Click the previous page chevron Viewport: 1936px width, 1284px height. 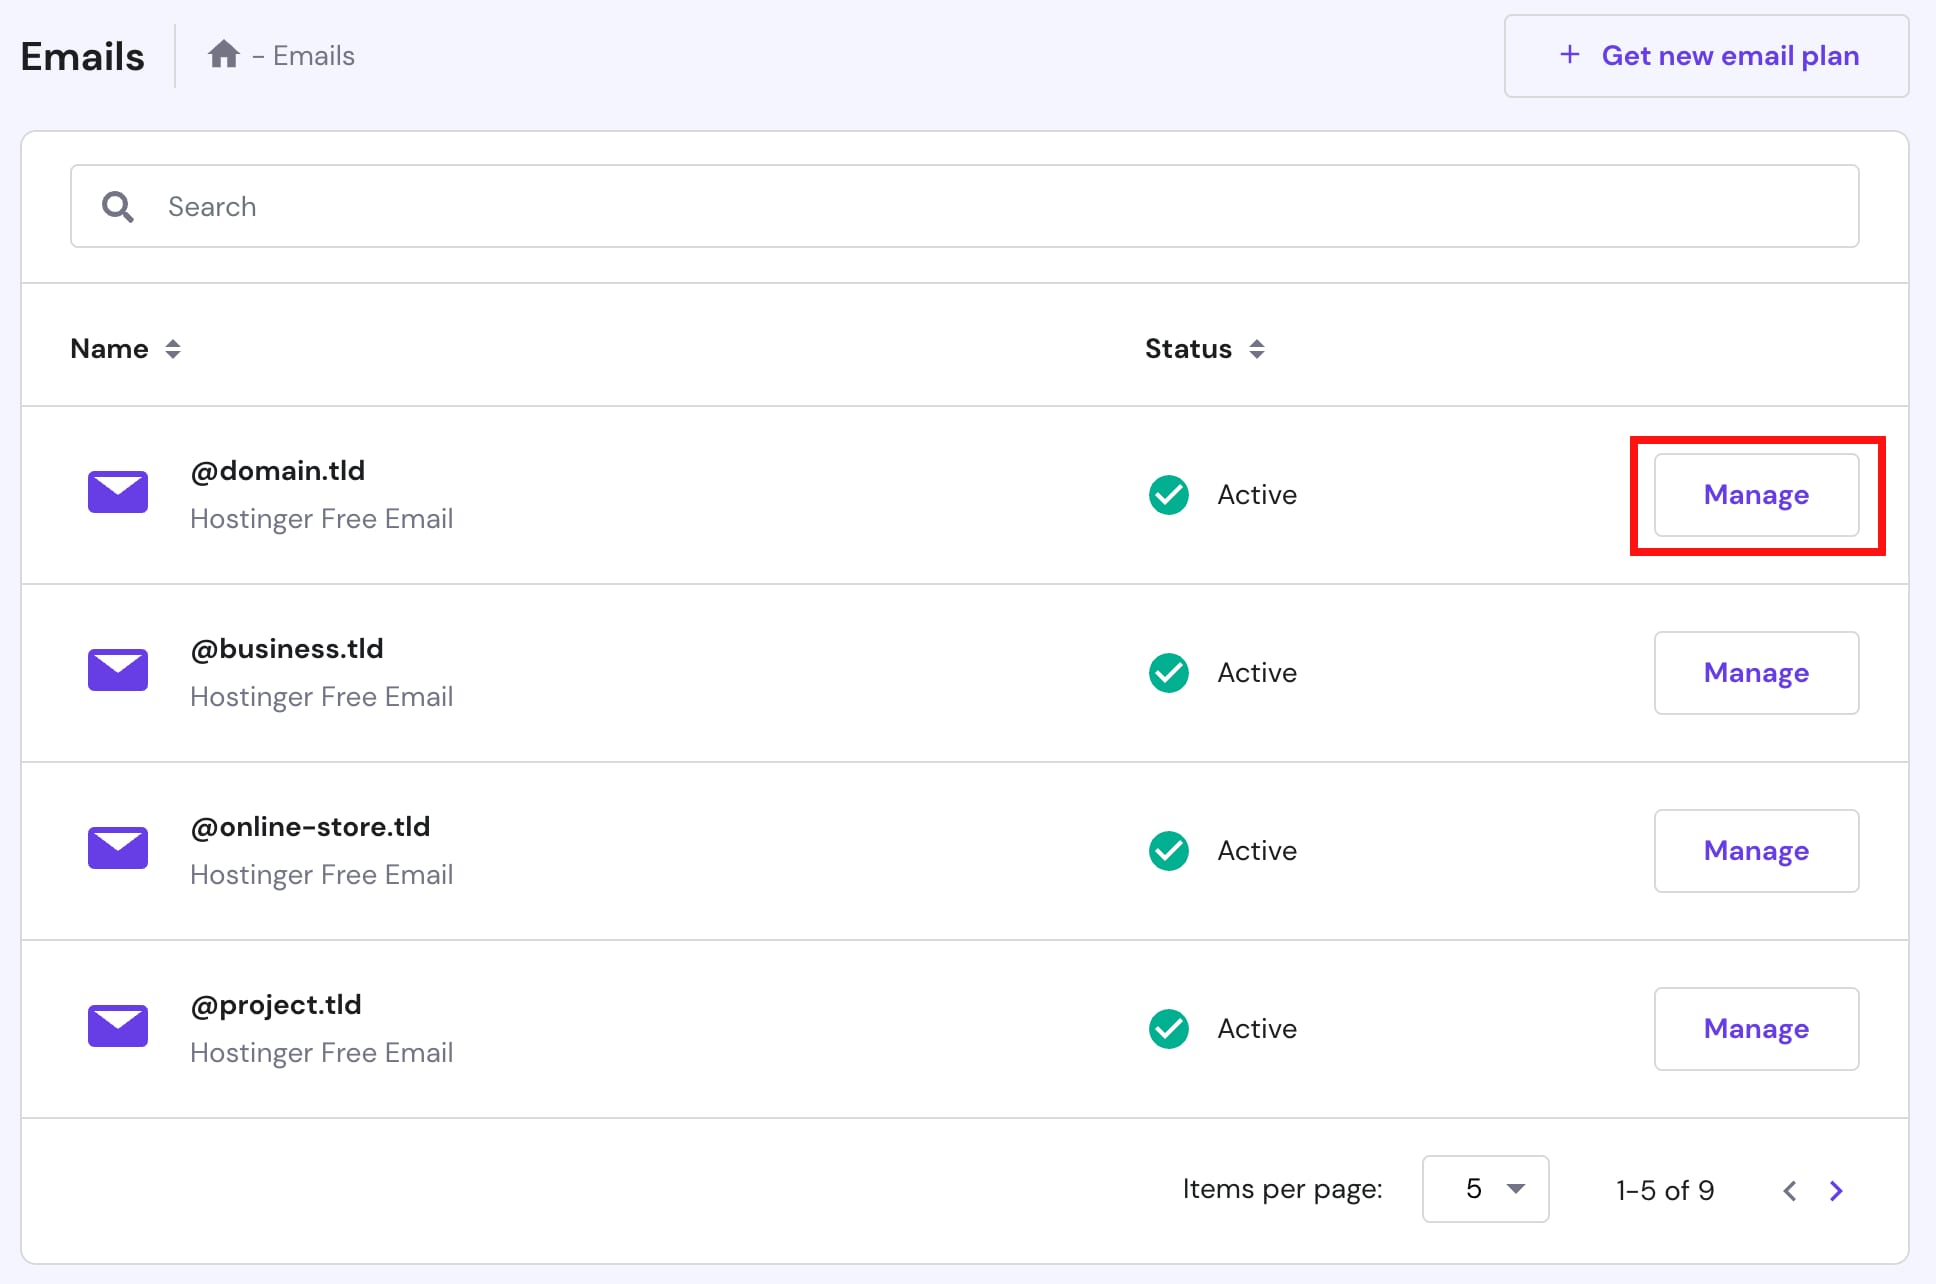point(1789,1190)
